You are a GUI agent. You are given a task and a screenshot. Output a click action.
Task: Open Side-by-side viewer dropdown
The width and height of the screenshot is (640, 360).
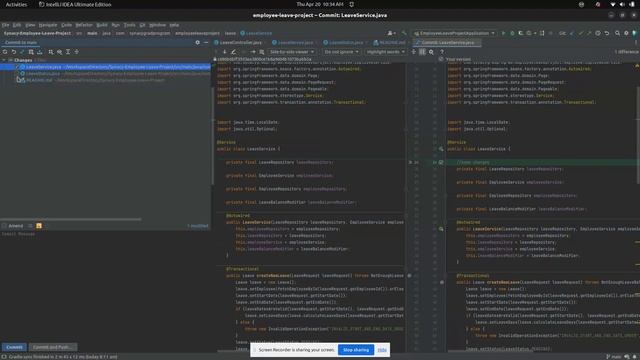291,52
